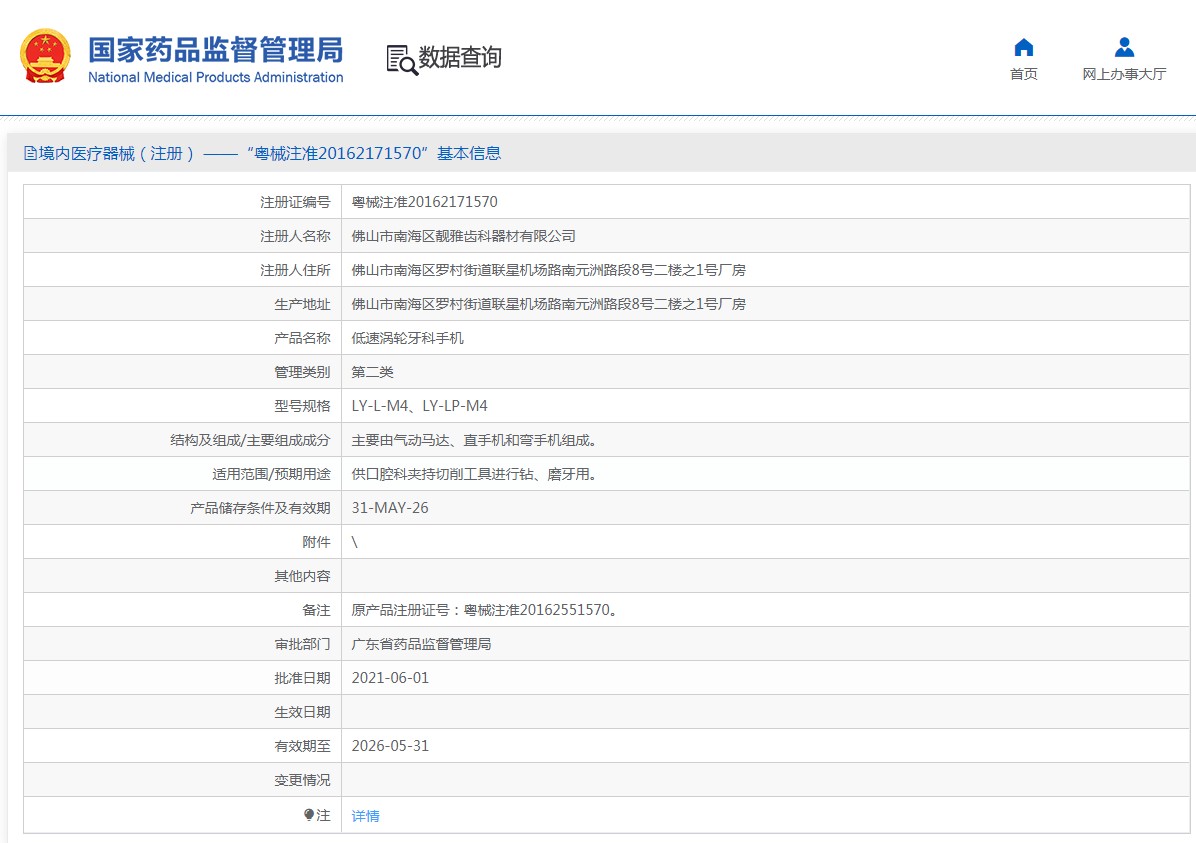Click the national emblem logo
Image resolution: width=1196 pixels, height=843 pixels.
point(45,56)
